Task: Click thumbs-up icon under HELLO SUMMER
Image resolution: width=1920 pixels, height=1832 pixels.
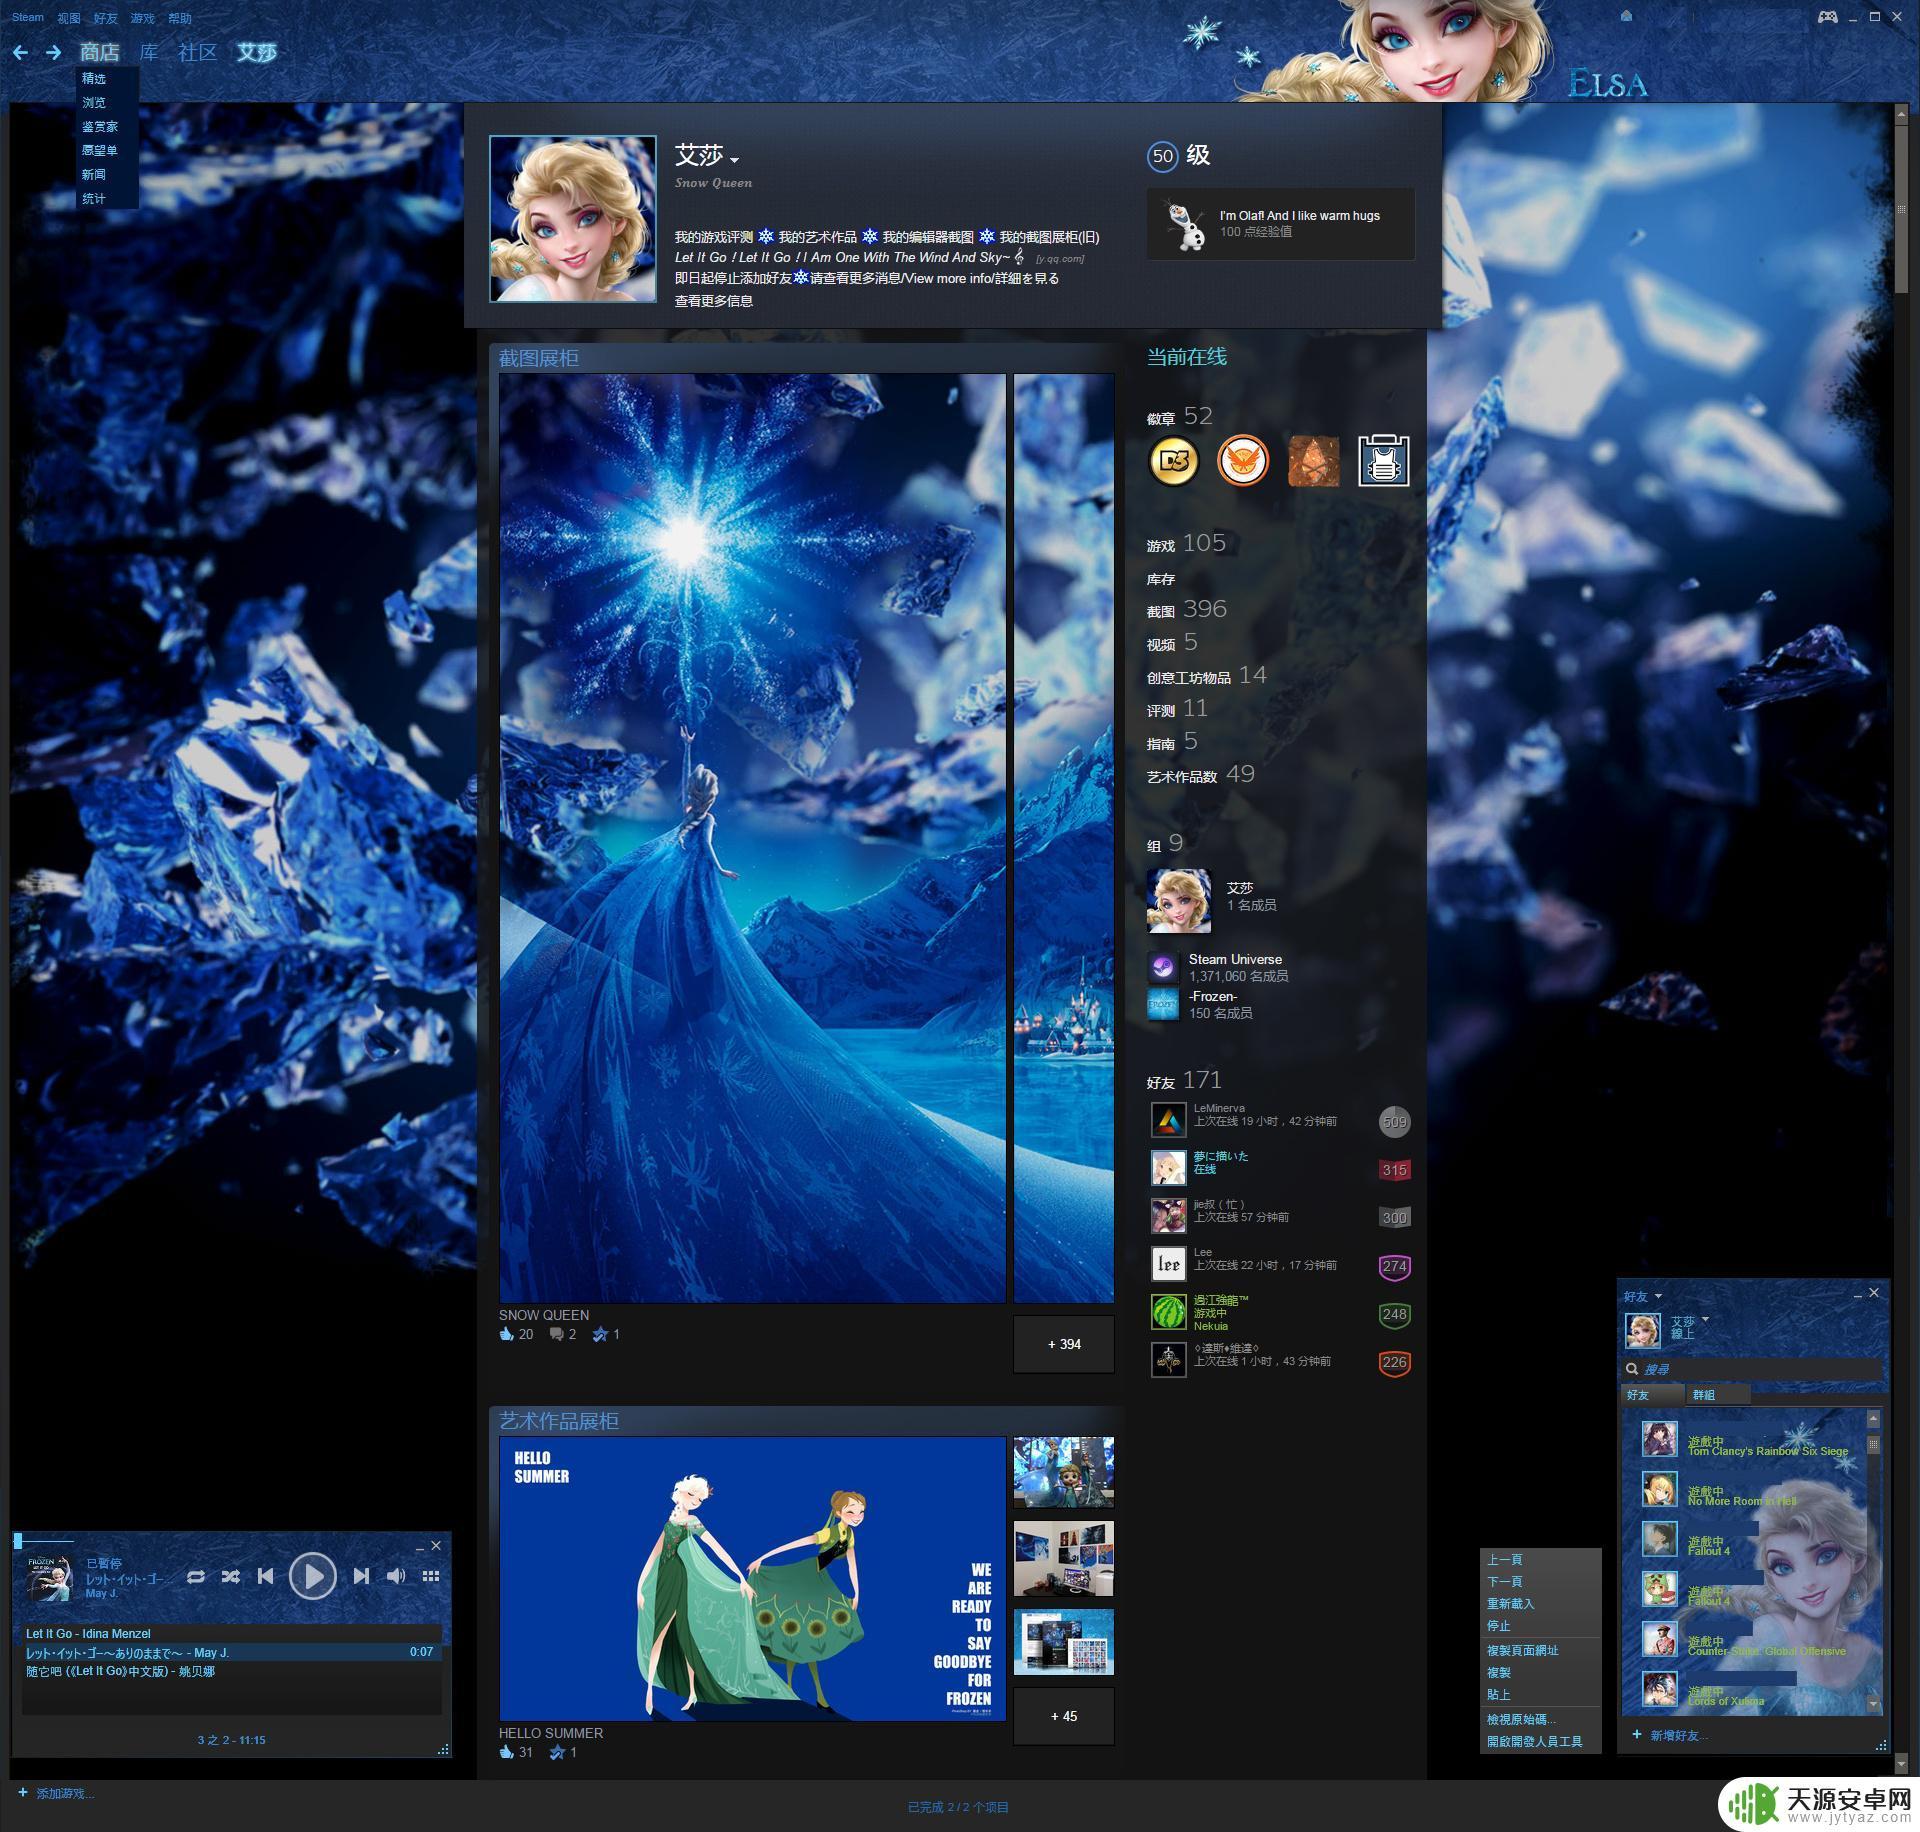Action: 506,1752
